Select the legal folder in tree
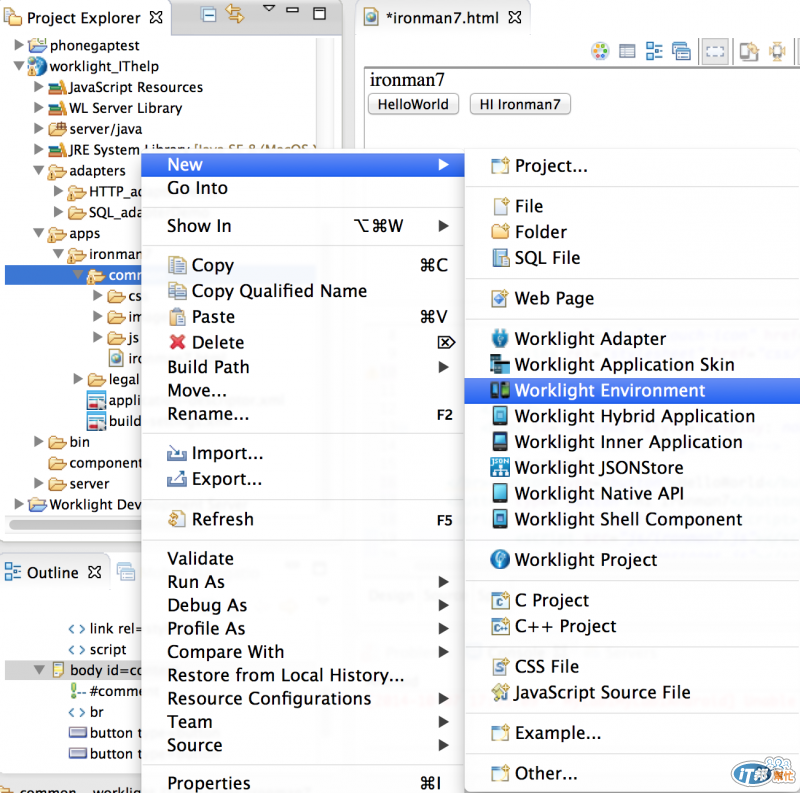Viewport: 800px width, 793px height. [x=123, y=380]
